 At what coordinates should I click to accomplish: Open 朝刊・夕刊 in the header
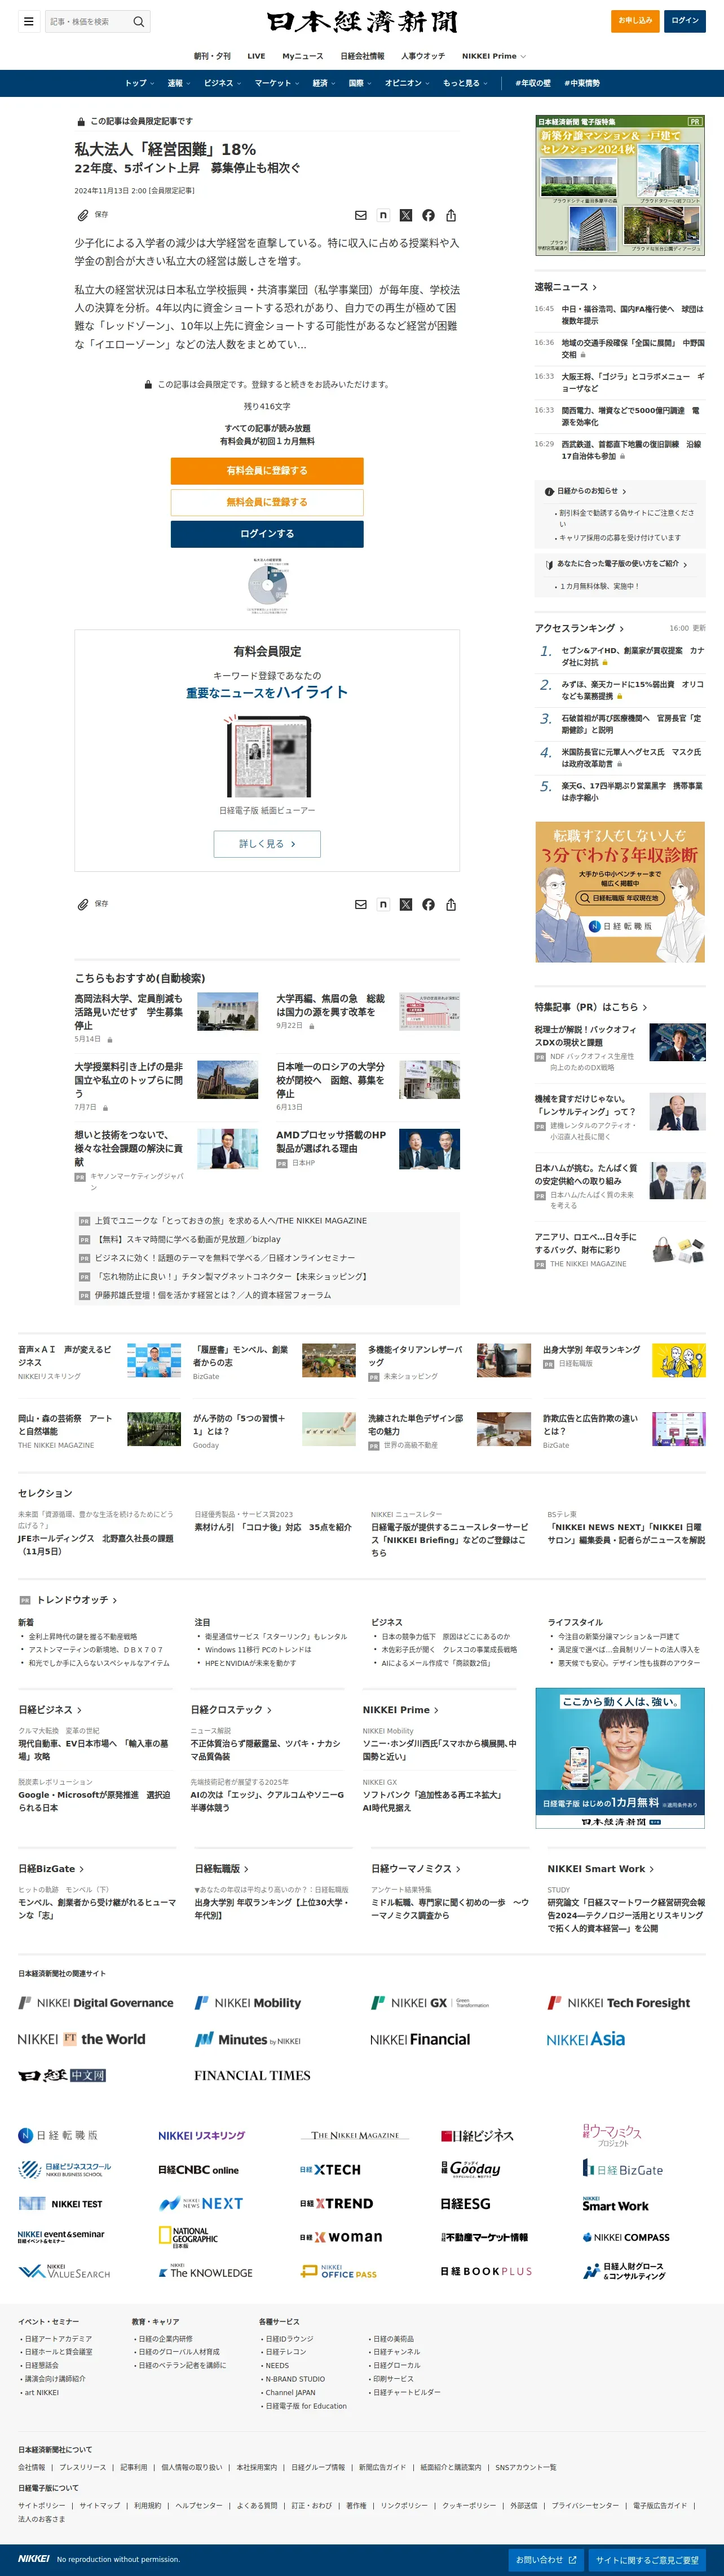(x=212, y=56)
